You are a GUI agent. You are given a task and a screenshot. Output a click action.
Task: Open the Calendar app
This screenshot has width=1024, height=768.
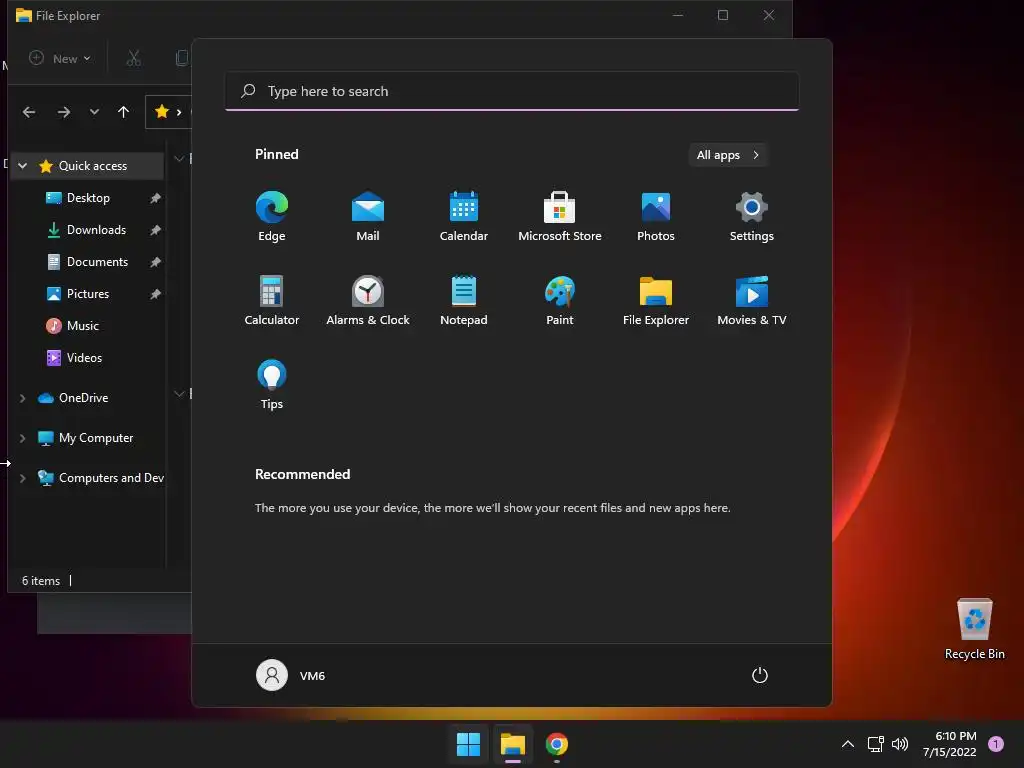(464, 216)
